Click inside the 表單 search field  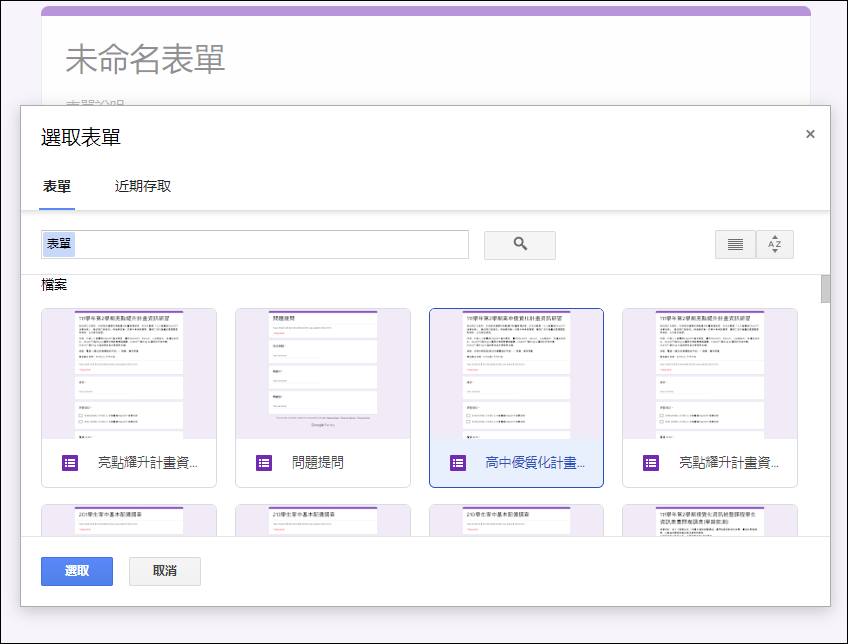[x=250, y=244]
